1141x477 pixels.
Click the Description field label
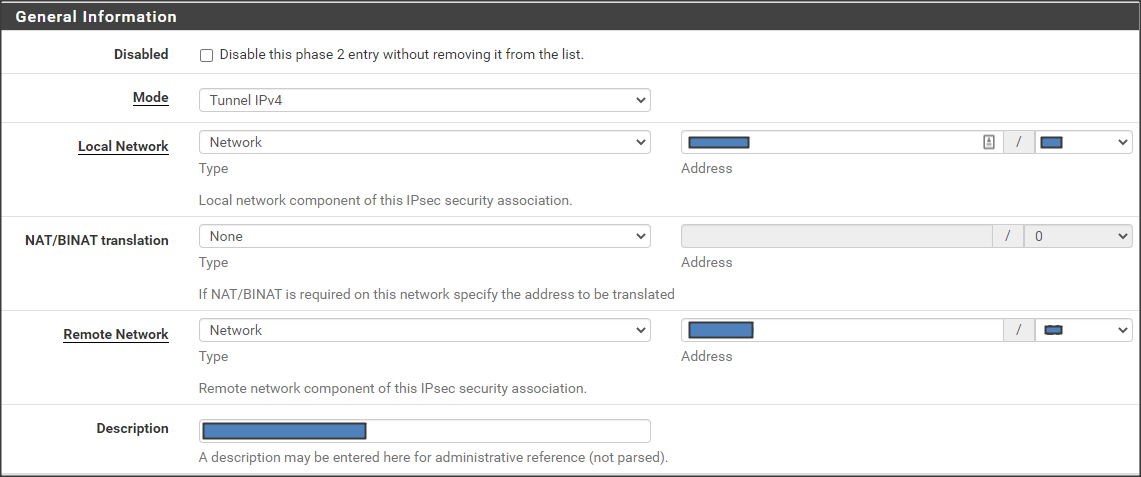[x=132, y=429]
